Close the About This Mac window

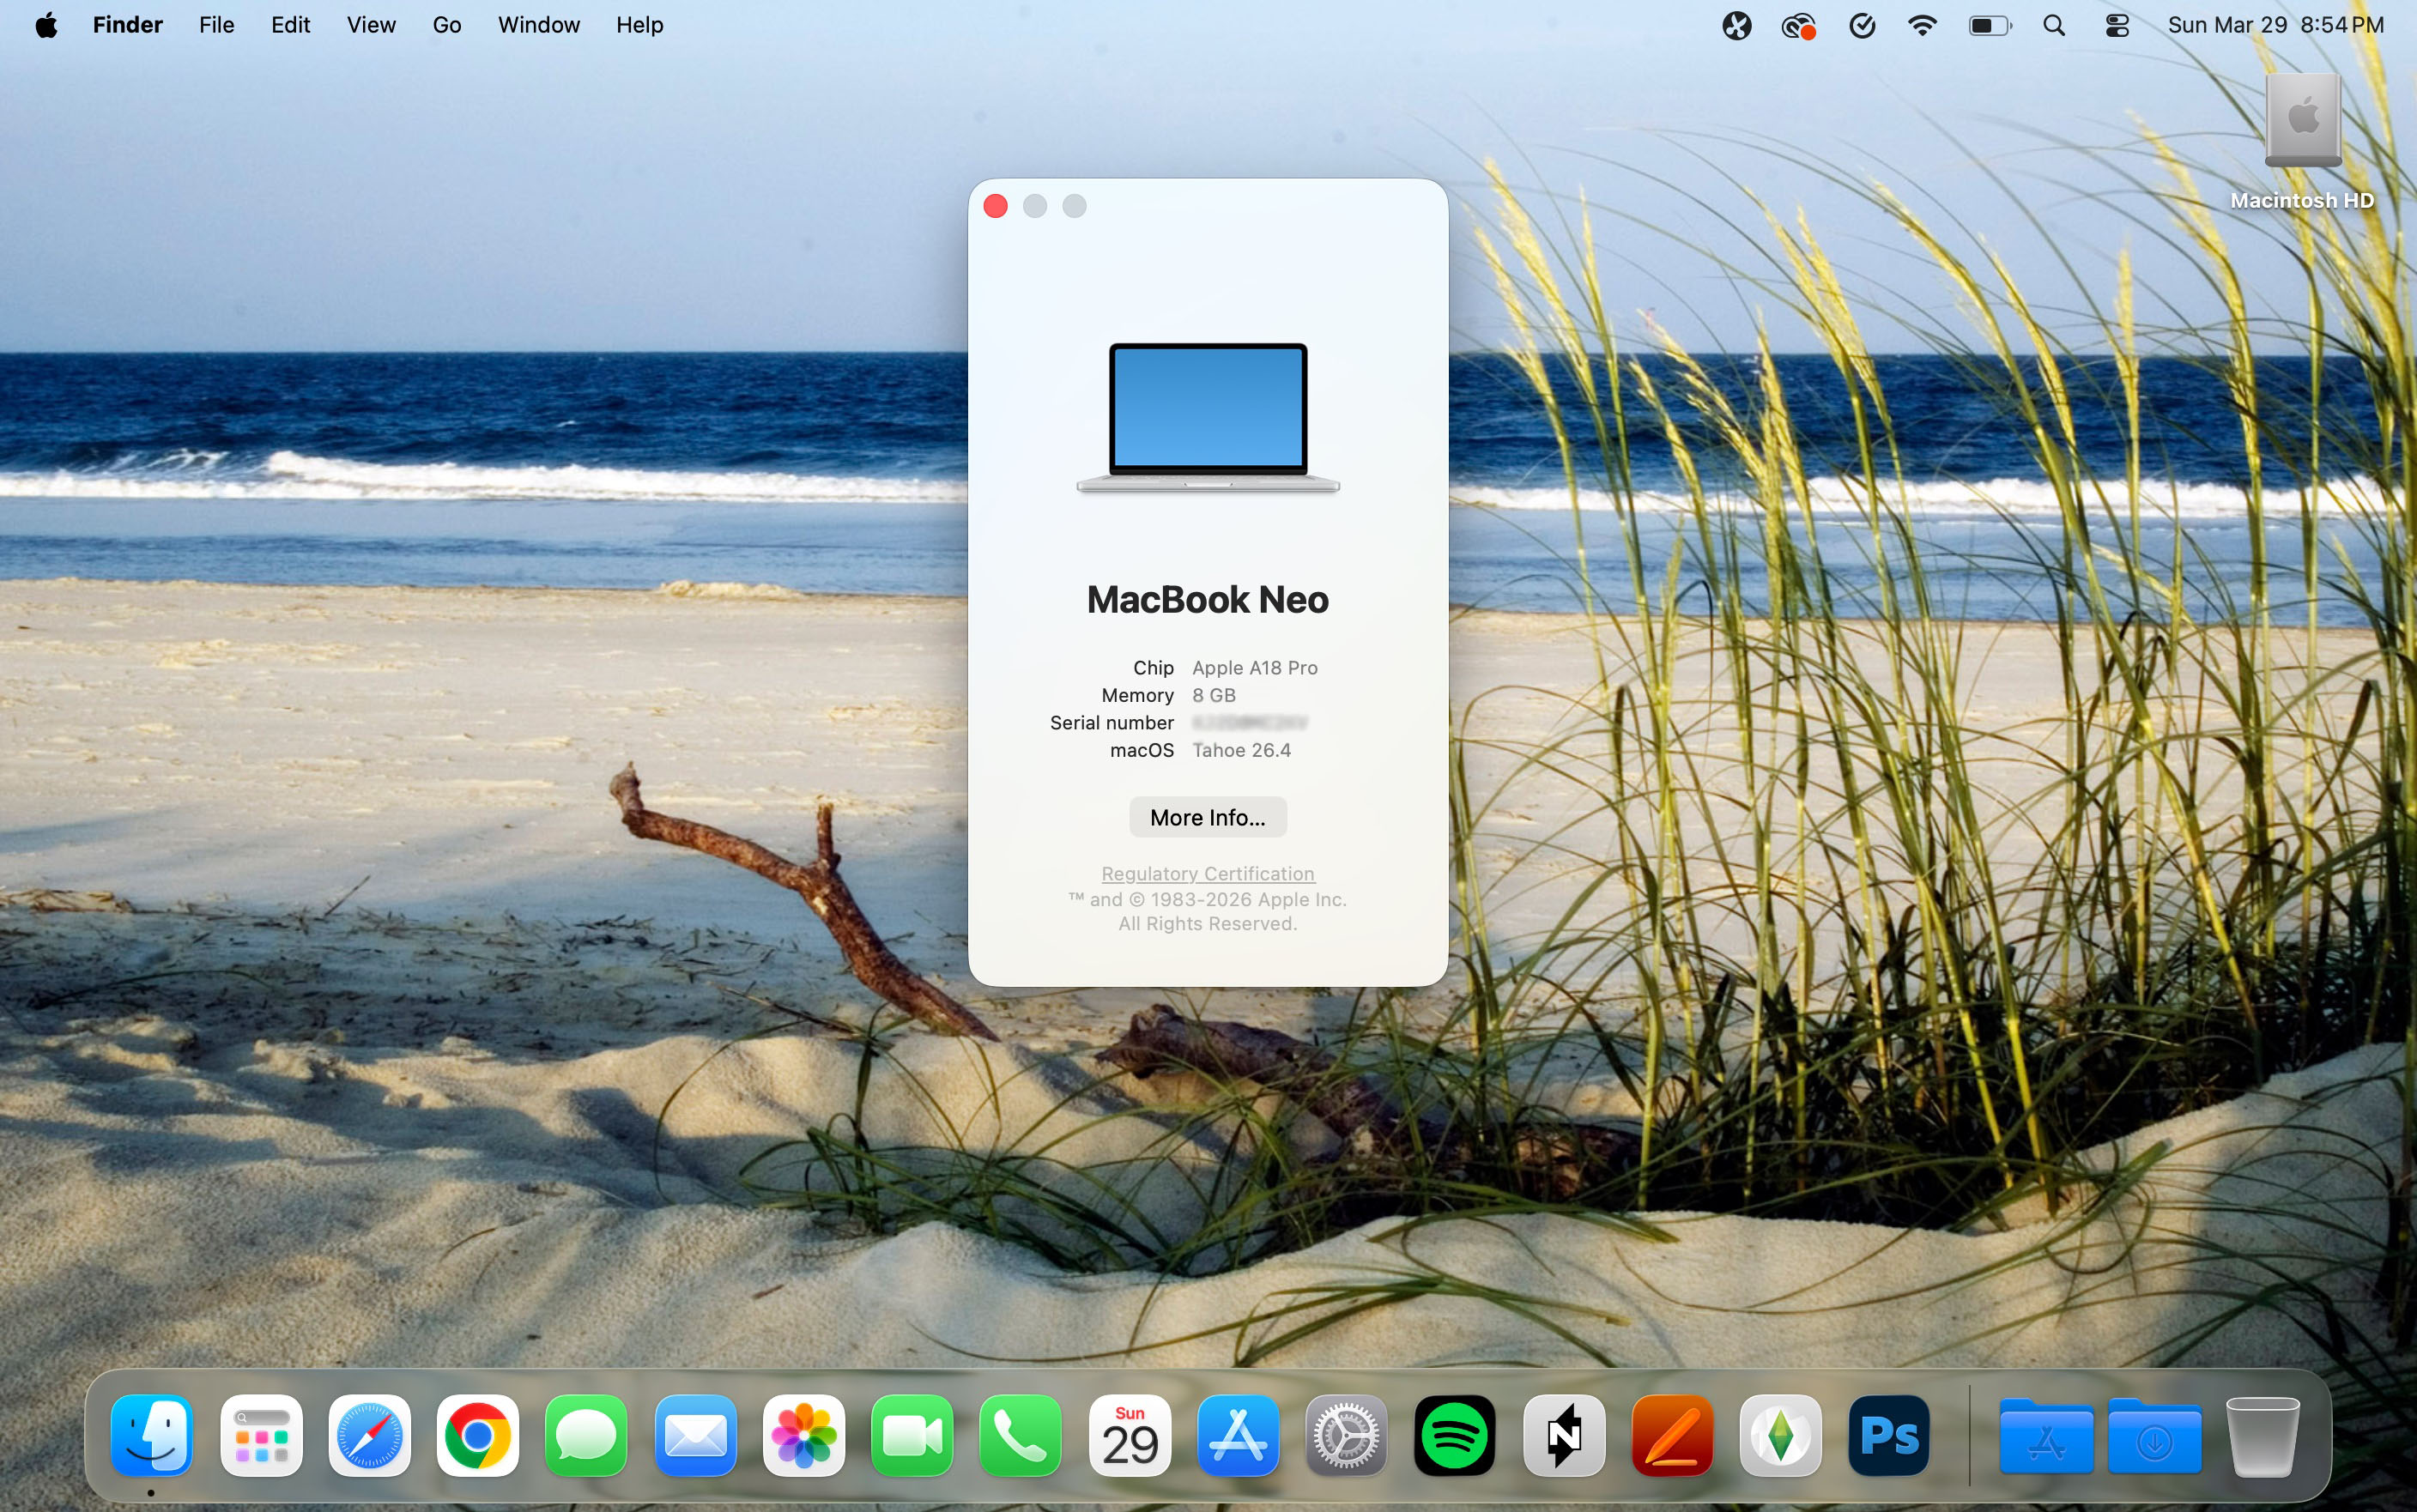coord(995,206)
